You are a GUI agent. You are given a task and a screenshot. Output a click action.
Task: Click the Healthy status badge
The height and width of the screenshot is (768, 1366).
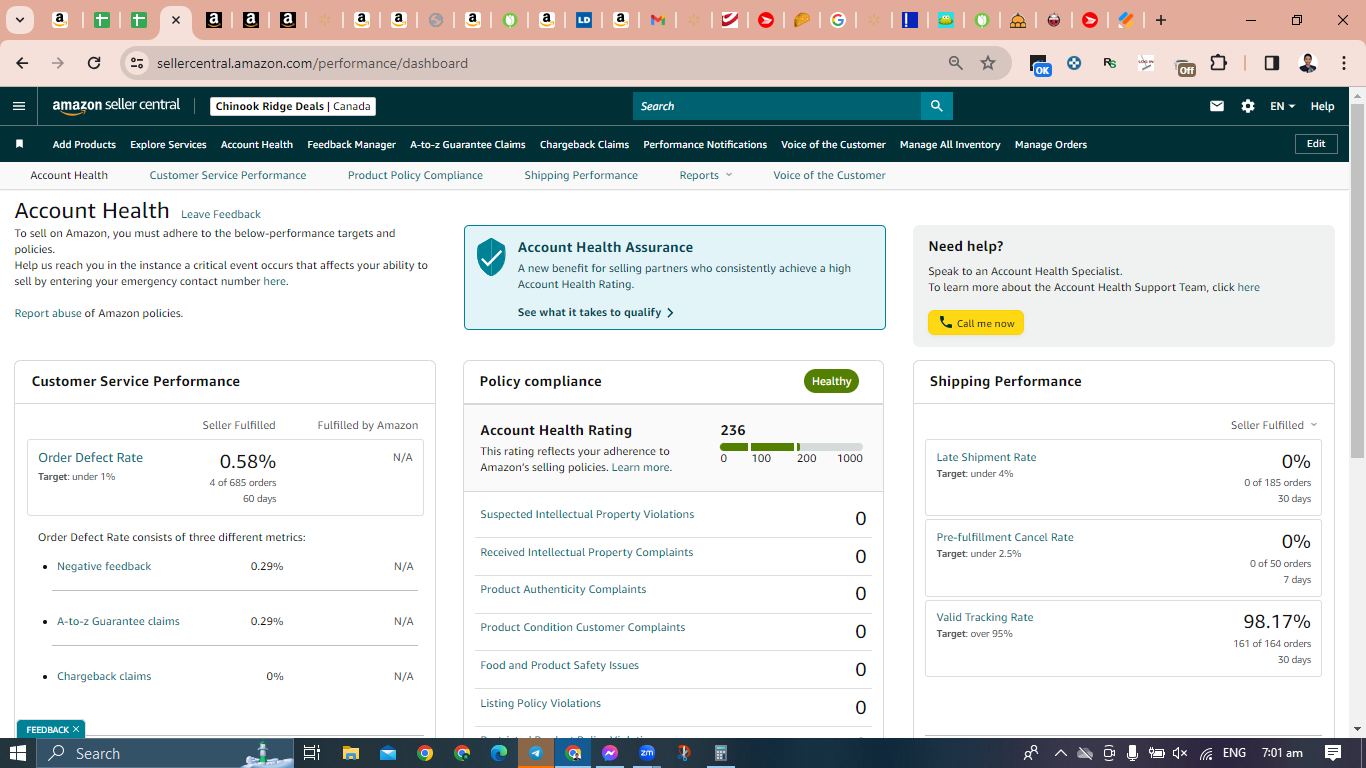pyautogui.click(x=831, y=381)
